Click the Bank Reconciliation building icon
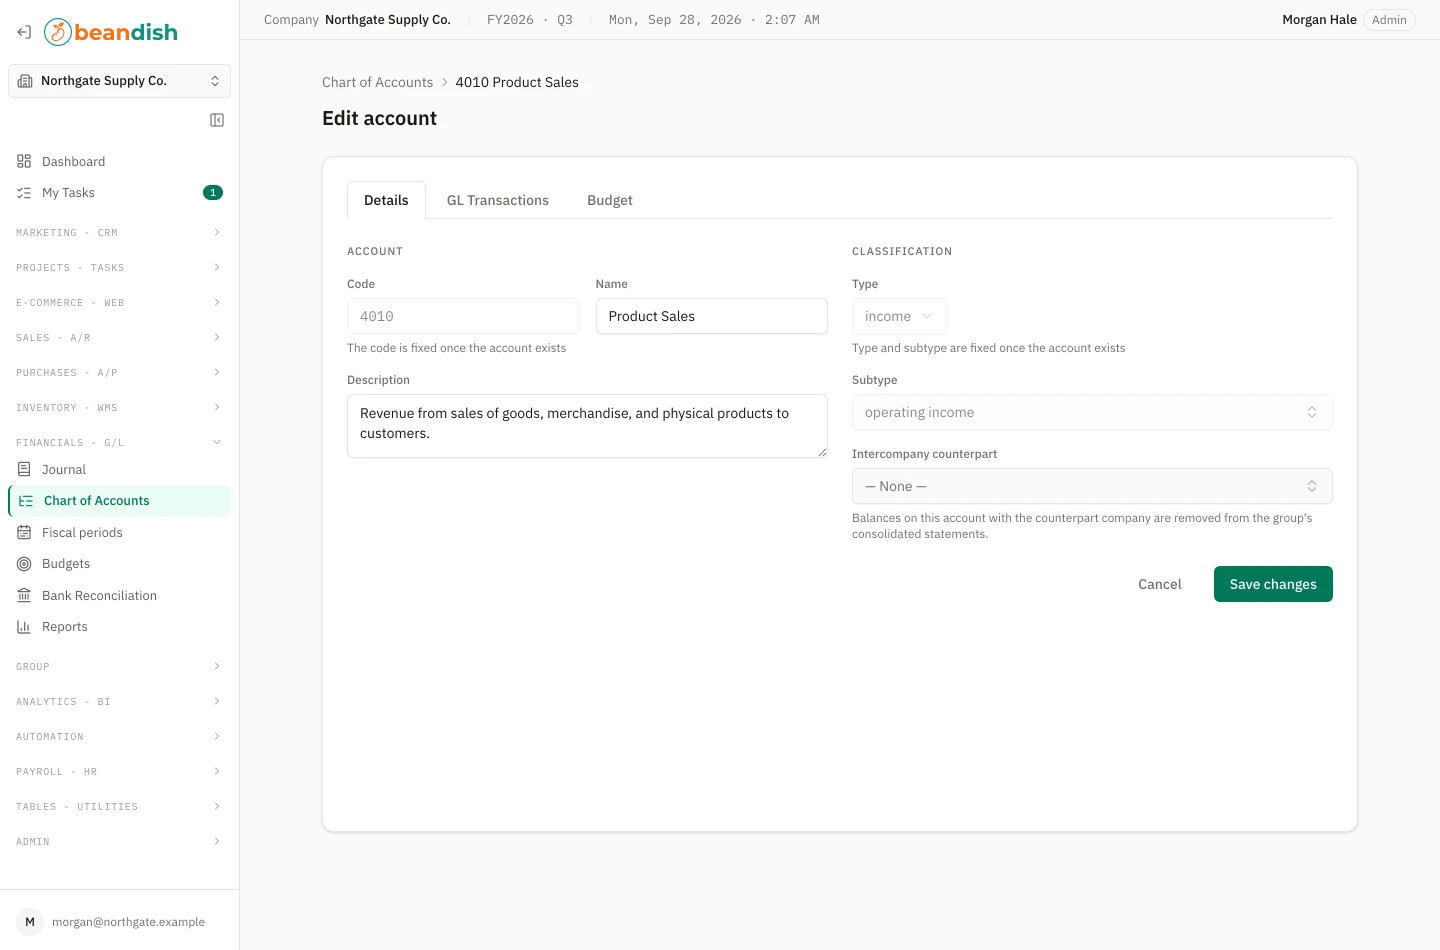Screen dimensions: 1440x950 [24, 595]
